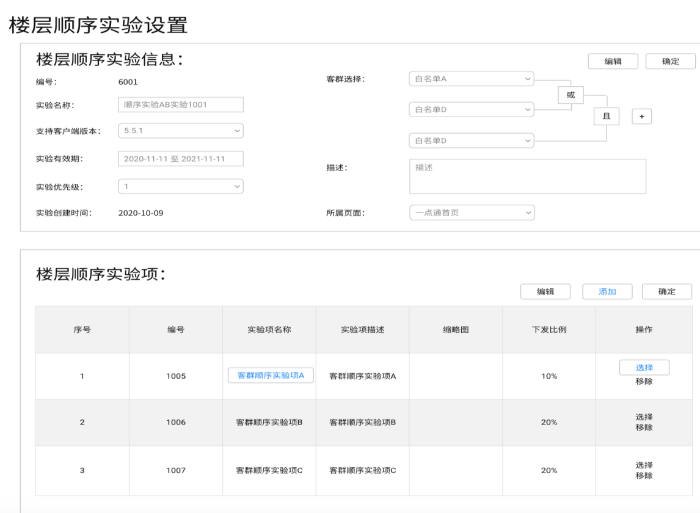Click 选择 for item number 1007
The width and height of the screenshot is (700, 513).
coord(644,465)
